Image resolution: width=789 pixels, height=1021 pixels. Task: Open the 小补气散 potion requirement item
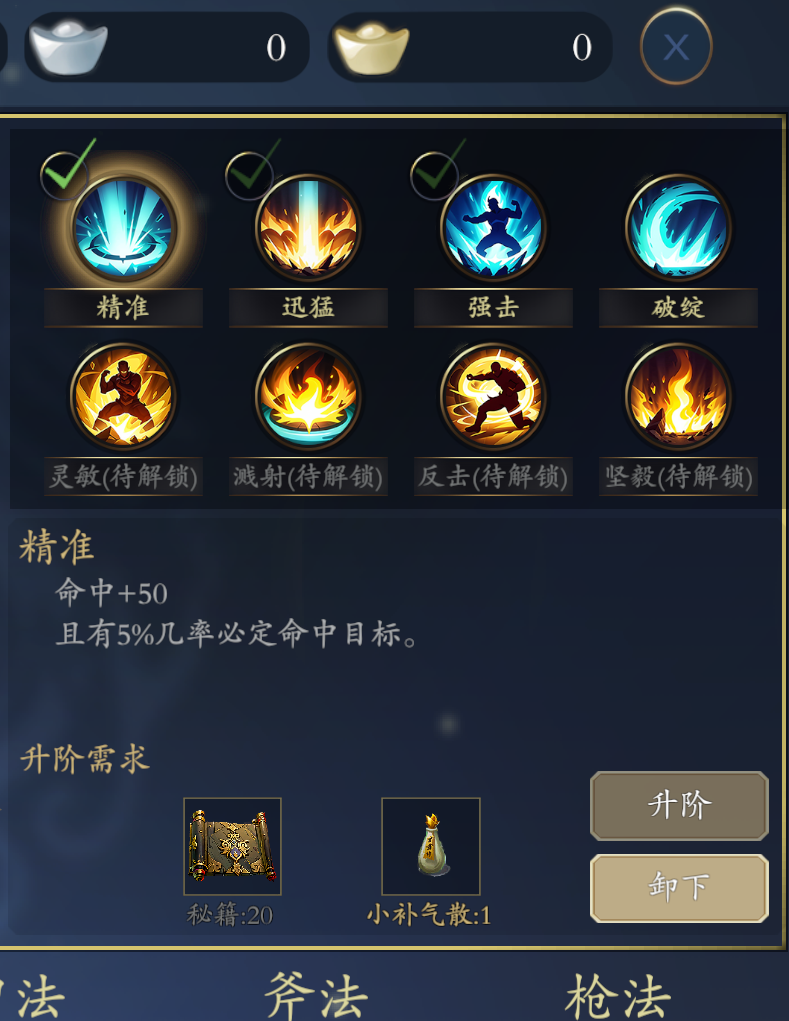[430, 846]
